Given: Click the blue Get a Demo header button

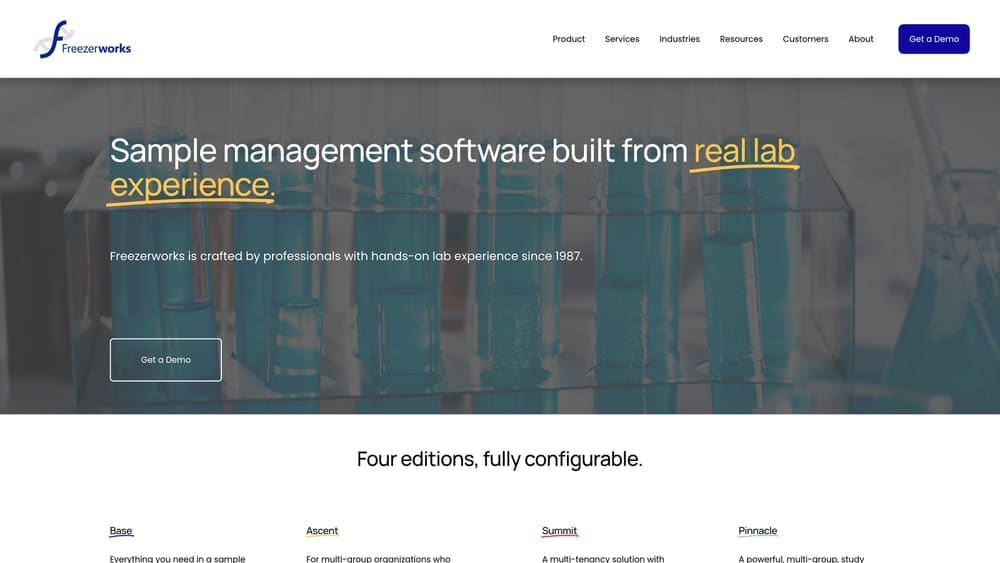Looking at the screenshot, I should pos(934,39).
